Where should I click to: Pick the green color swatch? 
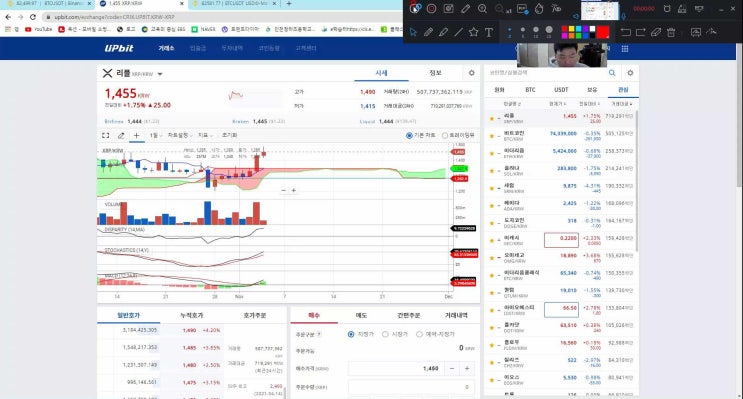tap(578, 36)
